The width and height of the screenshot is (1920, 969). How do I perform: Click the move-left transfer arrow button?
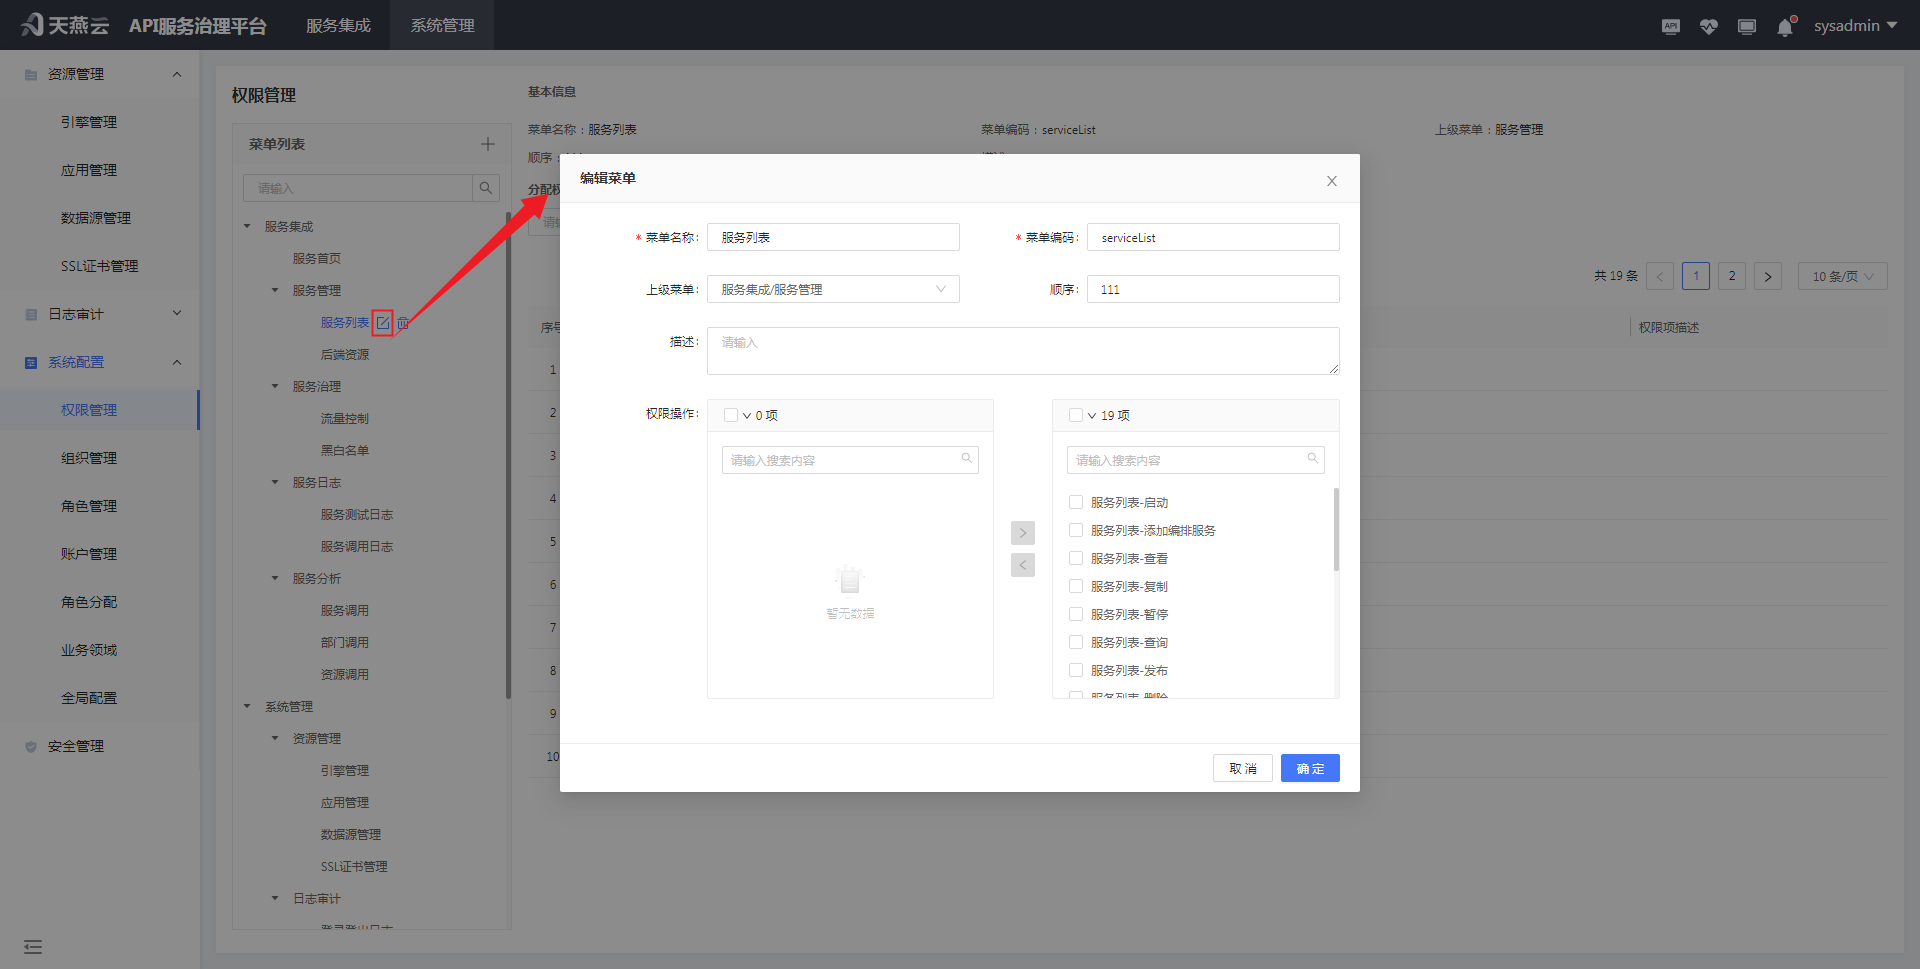coord(1022,566)
